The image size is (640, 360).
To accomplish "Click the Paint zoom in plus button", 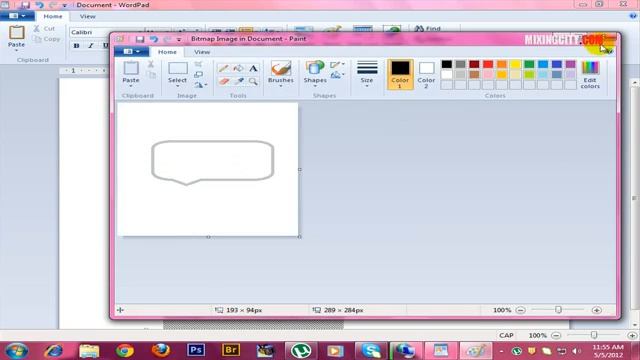I will (597, 310).
